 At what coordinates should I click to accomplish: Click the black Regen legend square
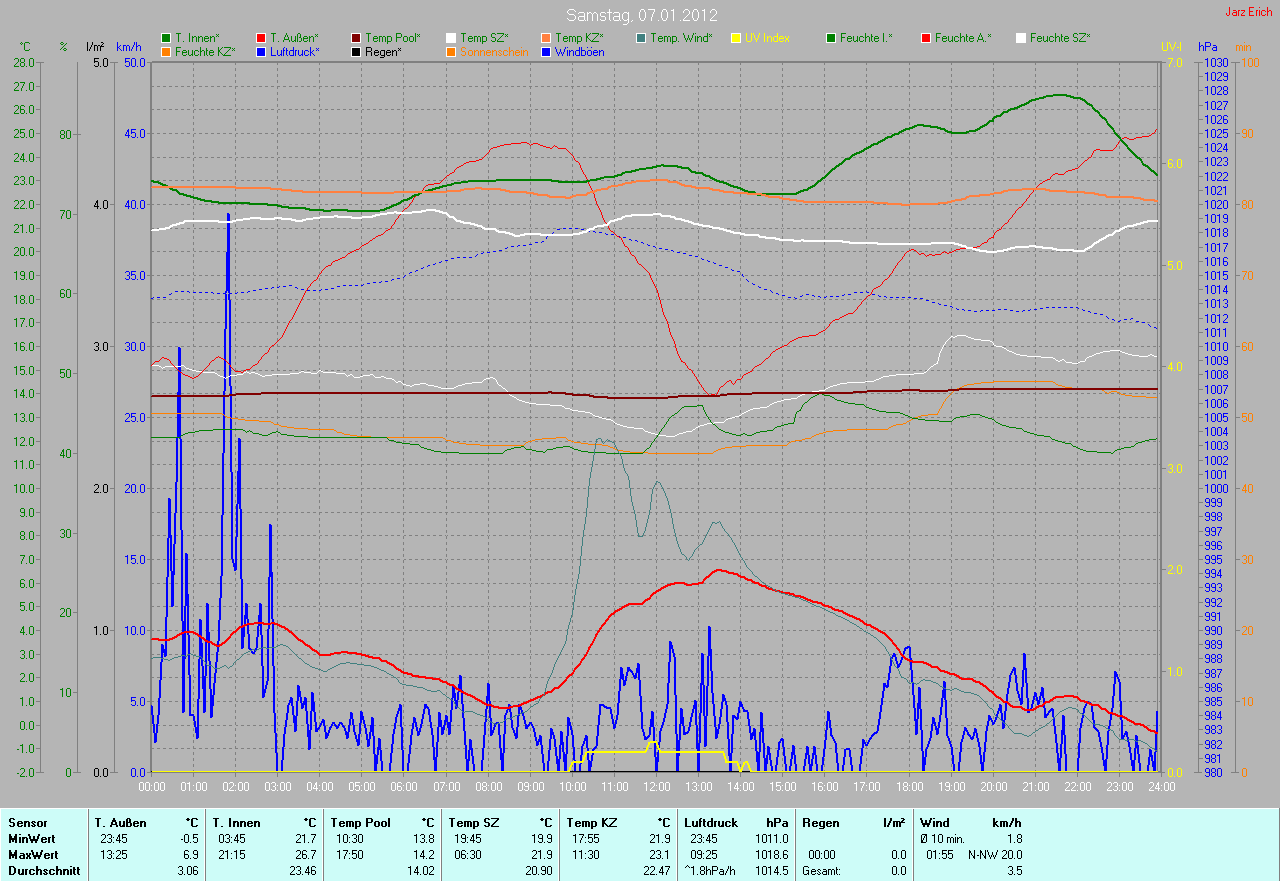[x=356, y=51]
